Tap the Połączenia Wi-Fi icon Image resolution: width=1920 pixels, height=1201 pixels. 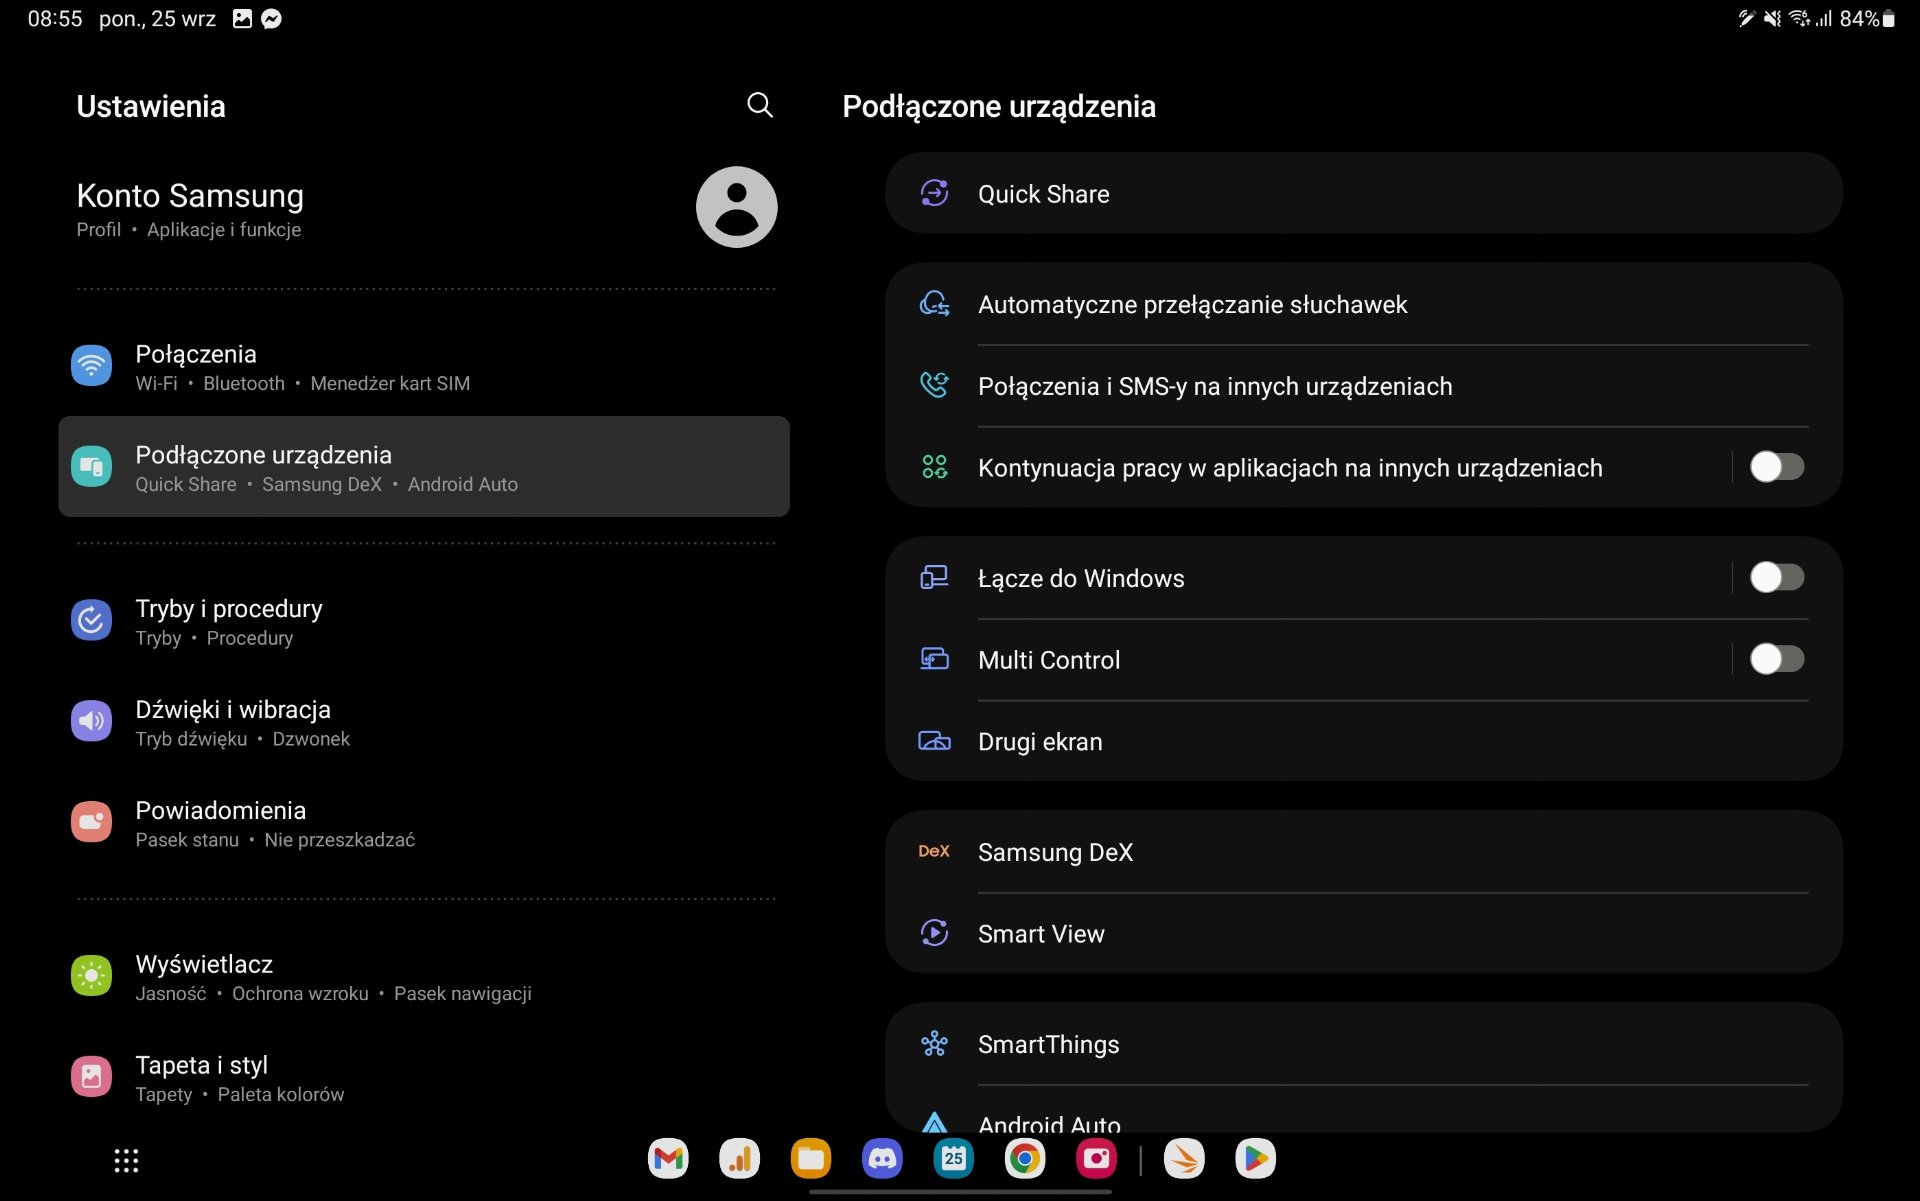tap(91, 365)
